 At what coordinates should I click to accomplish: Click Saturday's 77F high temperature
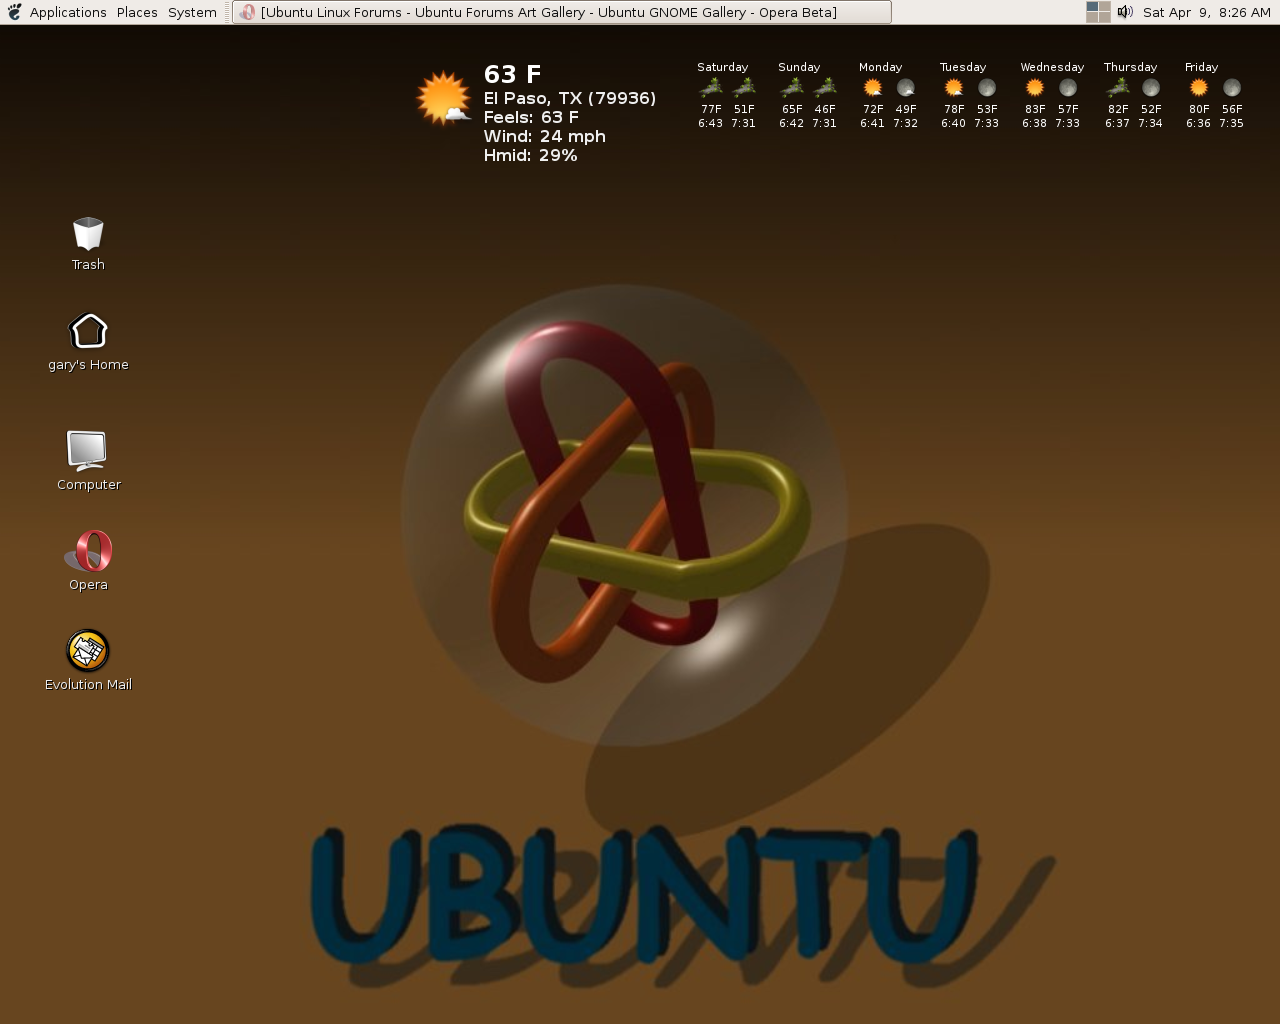point(711,109)
